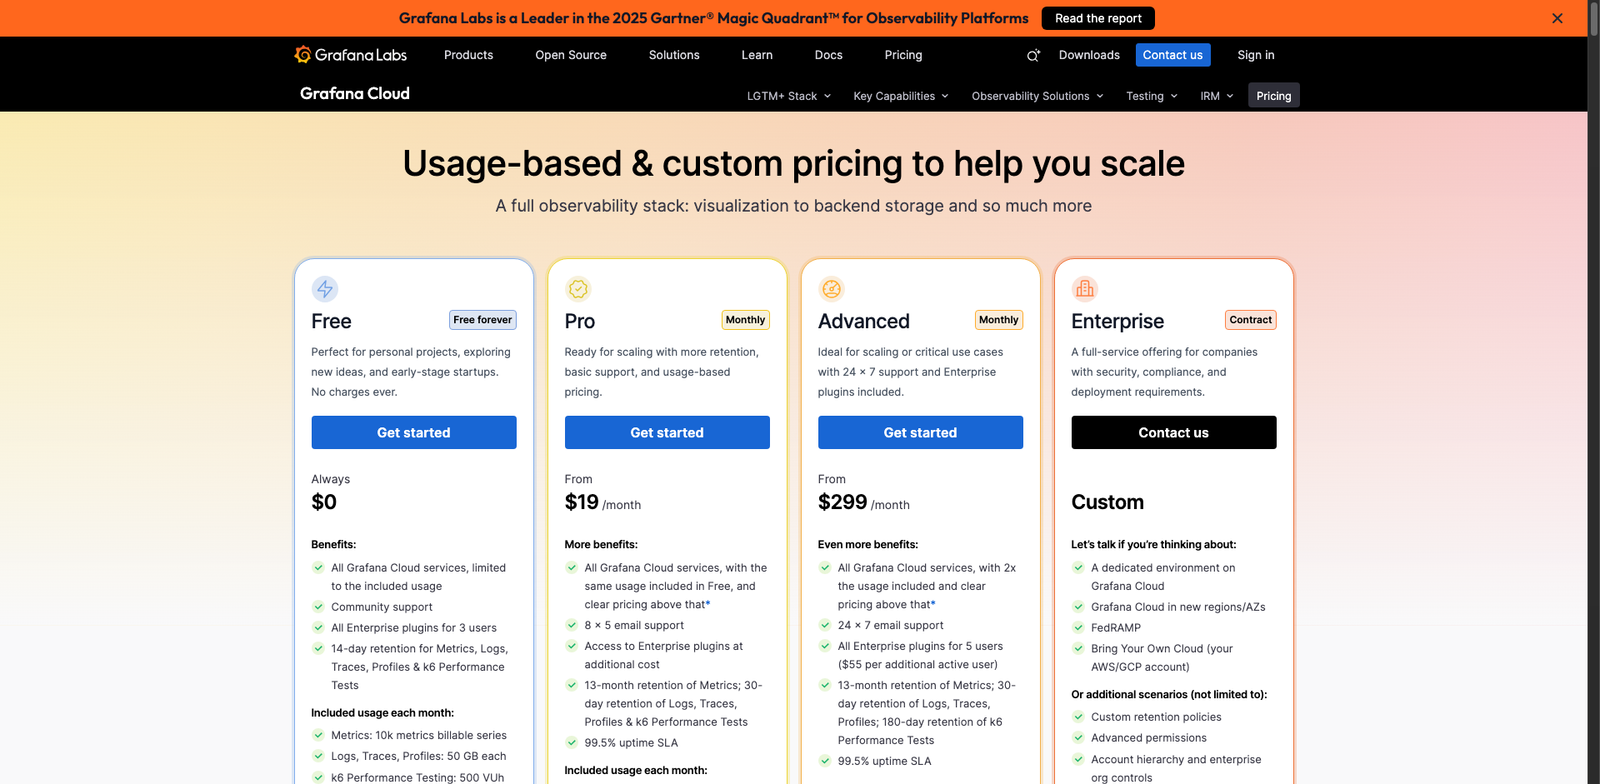Open Pricing in the top navigation bar
The height and width of the screenshot is (784, 1600).
[903, 55]
